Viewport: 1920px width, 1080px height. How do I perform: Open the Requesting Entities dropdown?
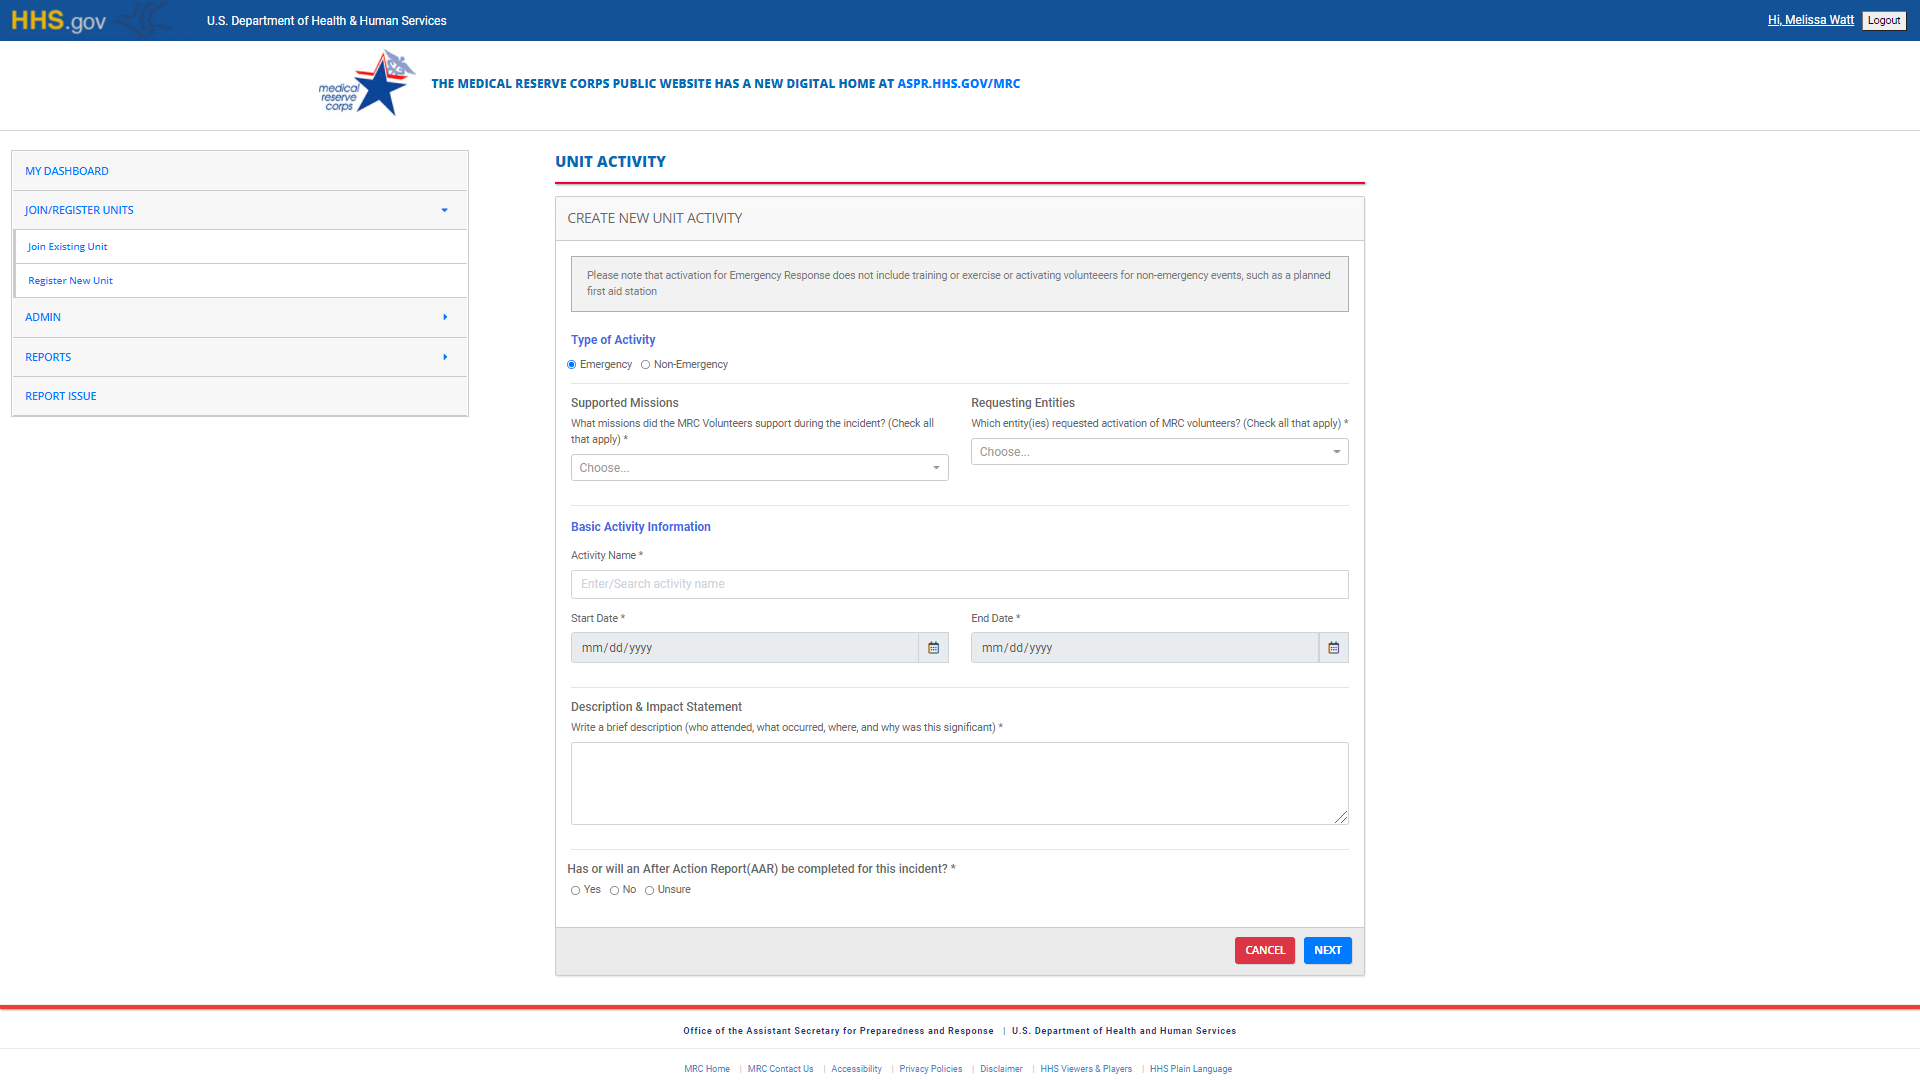click(x=1159, y=452)
